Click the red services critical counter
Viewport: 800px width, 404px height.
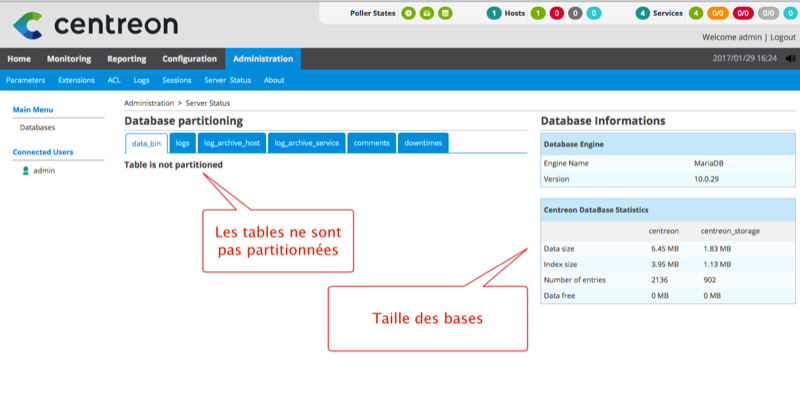pos(743,13)
